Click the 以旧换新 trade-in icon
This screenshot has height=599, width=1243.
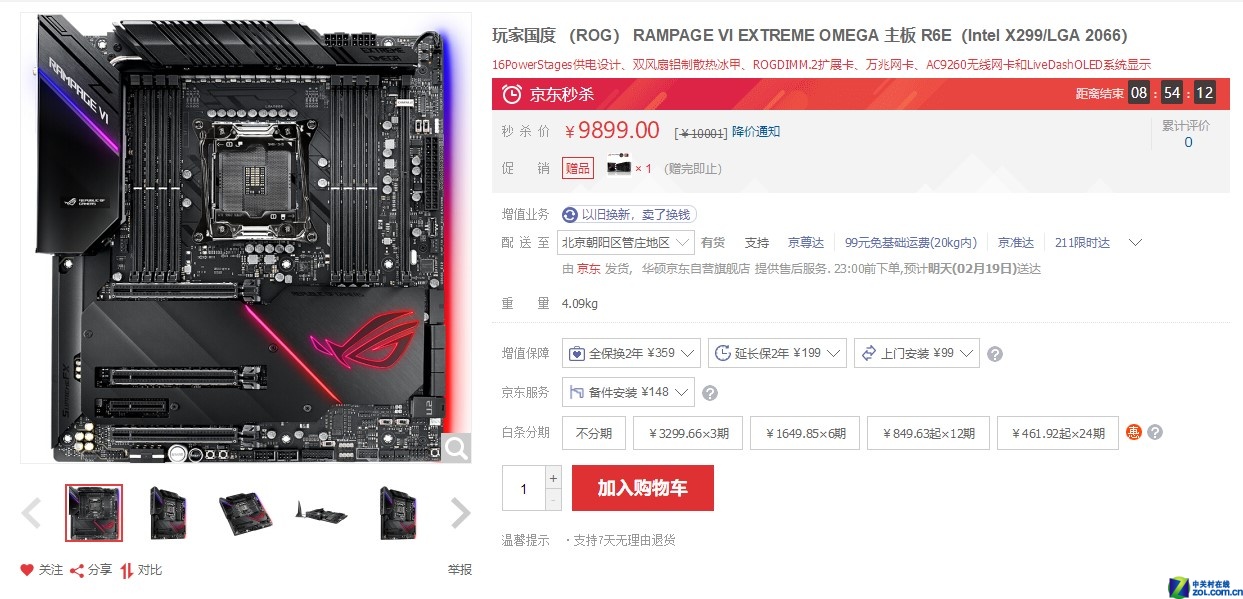point(570,214)
